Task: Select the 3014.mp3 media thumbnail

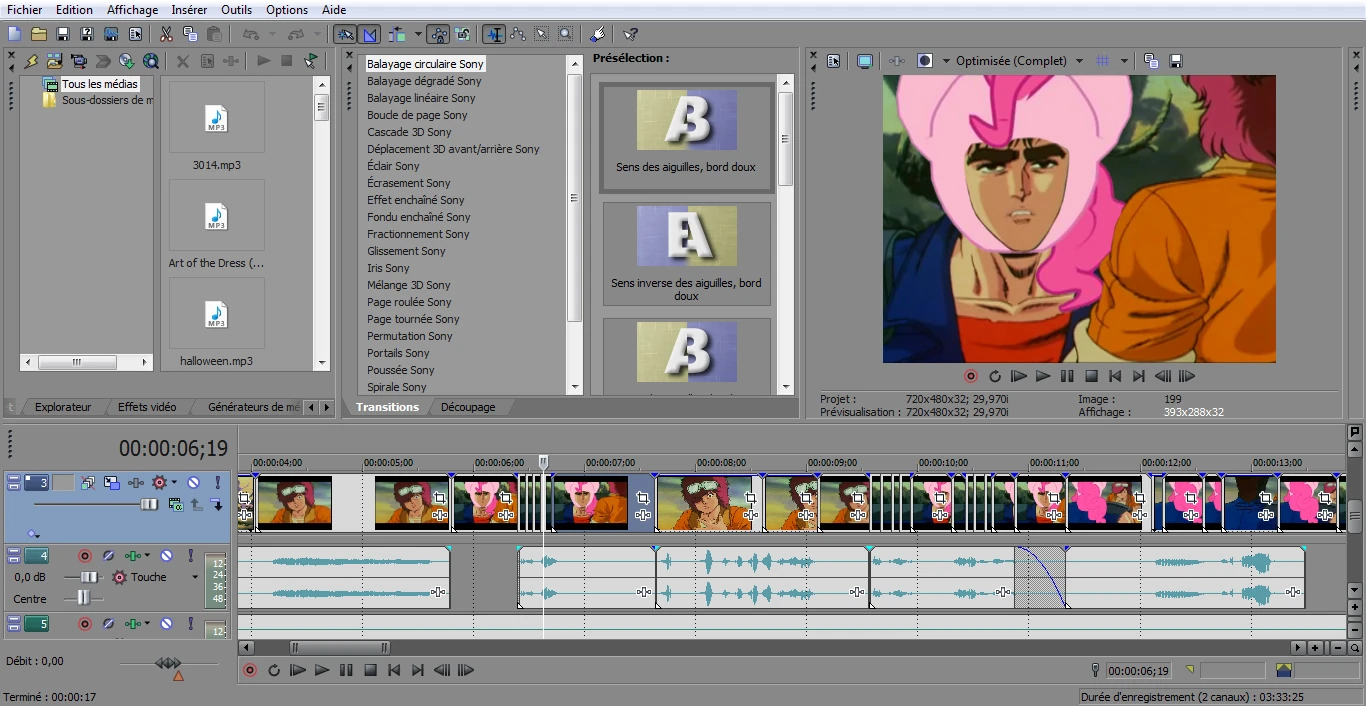Action: tap(217, 118)
